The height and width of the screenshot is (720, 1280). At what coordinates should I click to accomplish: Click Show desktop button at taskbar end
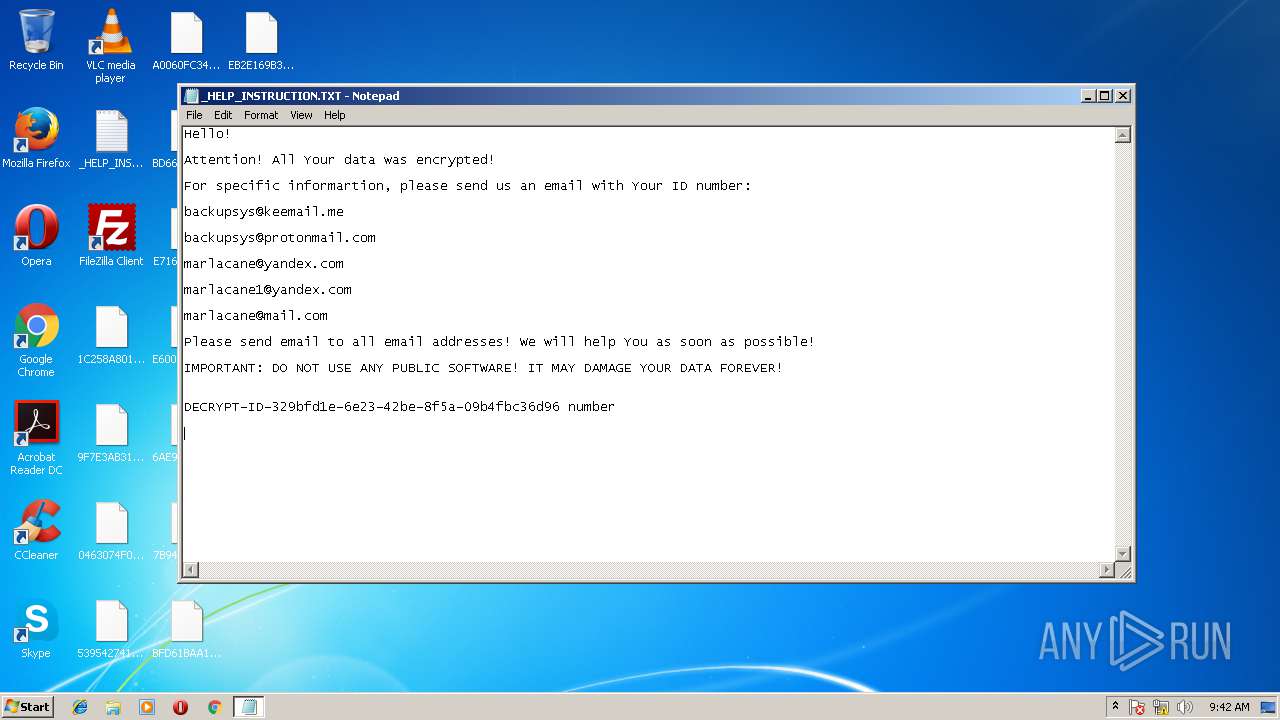click(x=1269, y=707)
